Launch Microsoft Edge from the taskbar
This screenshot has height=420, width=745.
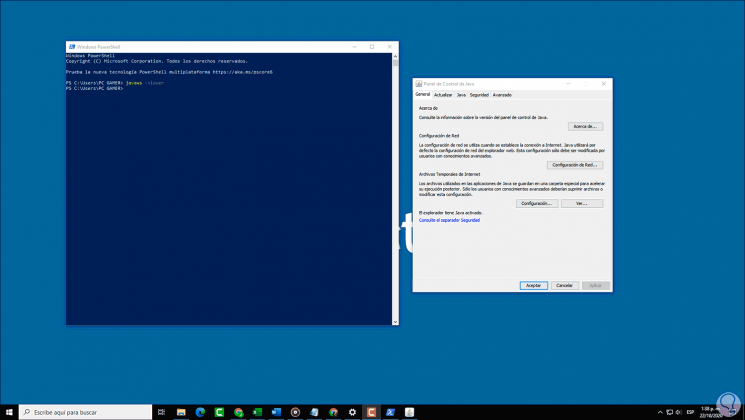click(200, 412)
